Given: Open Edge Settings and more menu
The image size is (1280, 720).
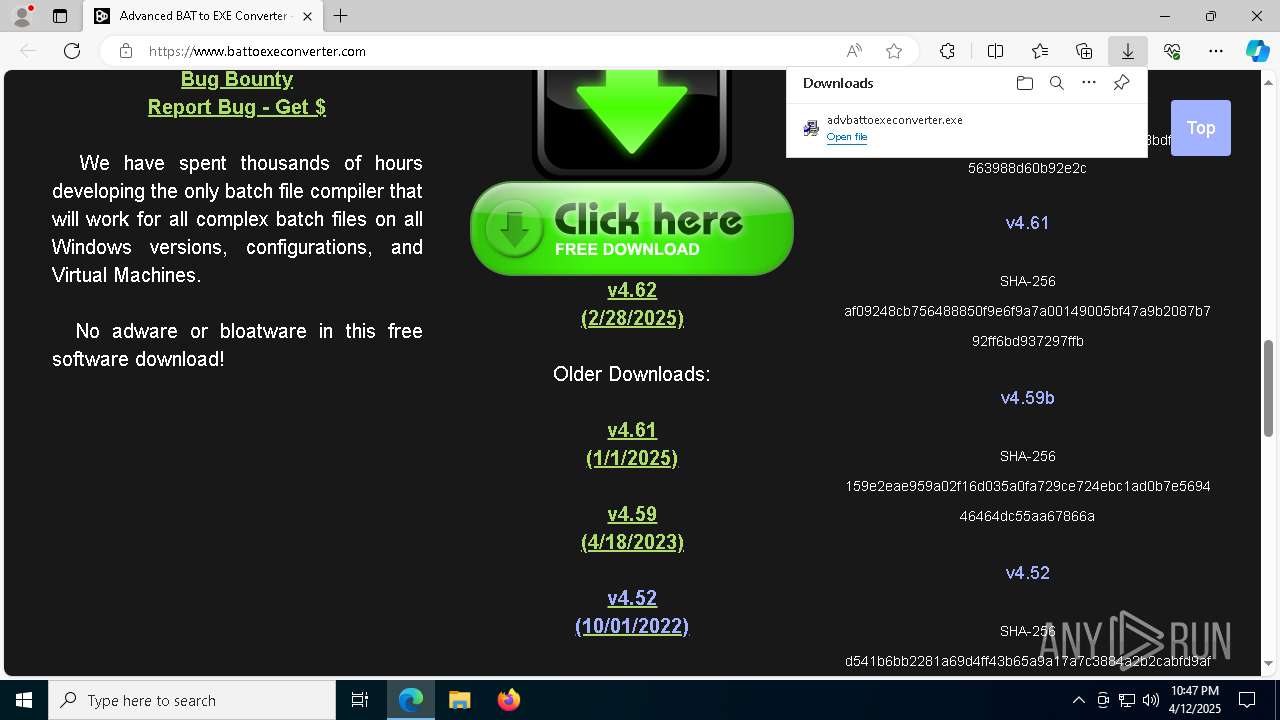Looking at the screenshot, I should click(1216, 51).
